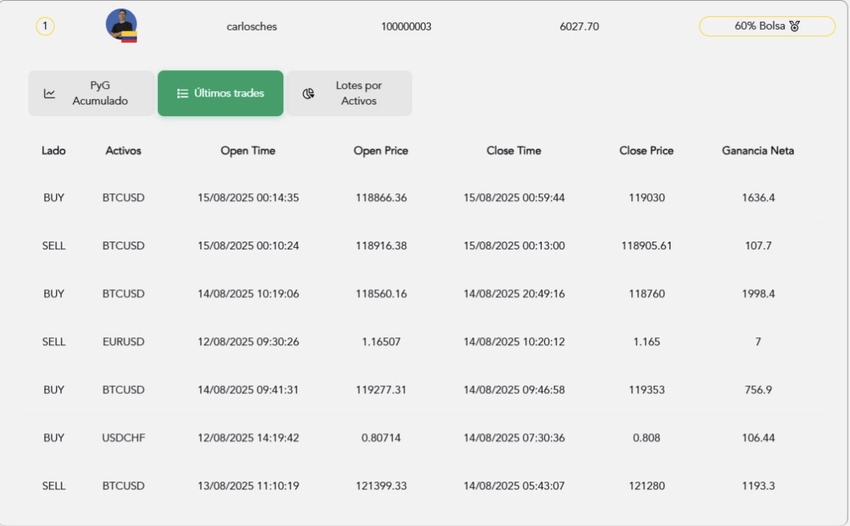The height and width of the screenshot is (526, 850).
Task: Click the 1998.4 net profit value
Action: pyautogui.click(x=758, y=294)
